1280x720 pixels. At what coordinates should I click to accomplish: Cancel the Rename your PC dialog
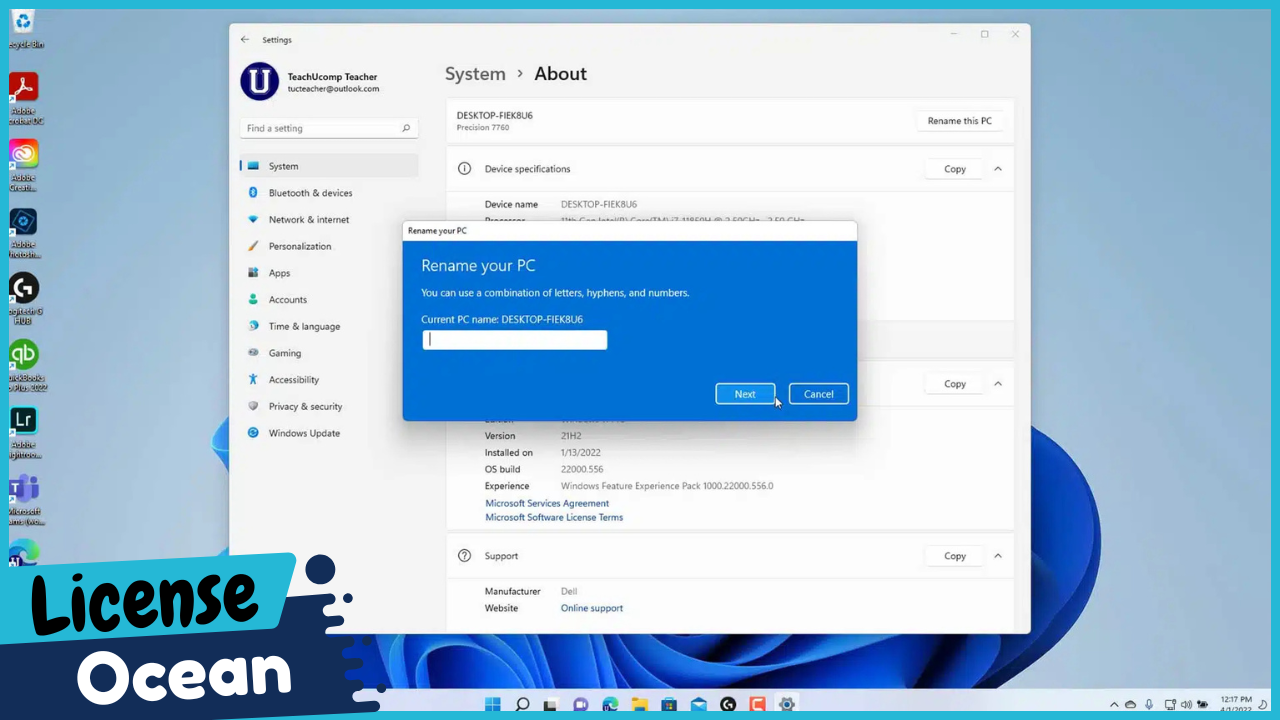coord(818,393)
